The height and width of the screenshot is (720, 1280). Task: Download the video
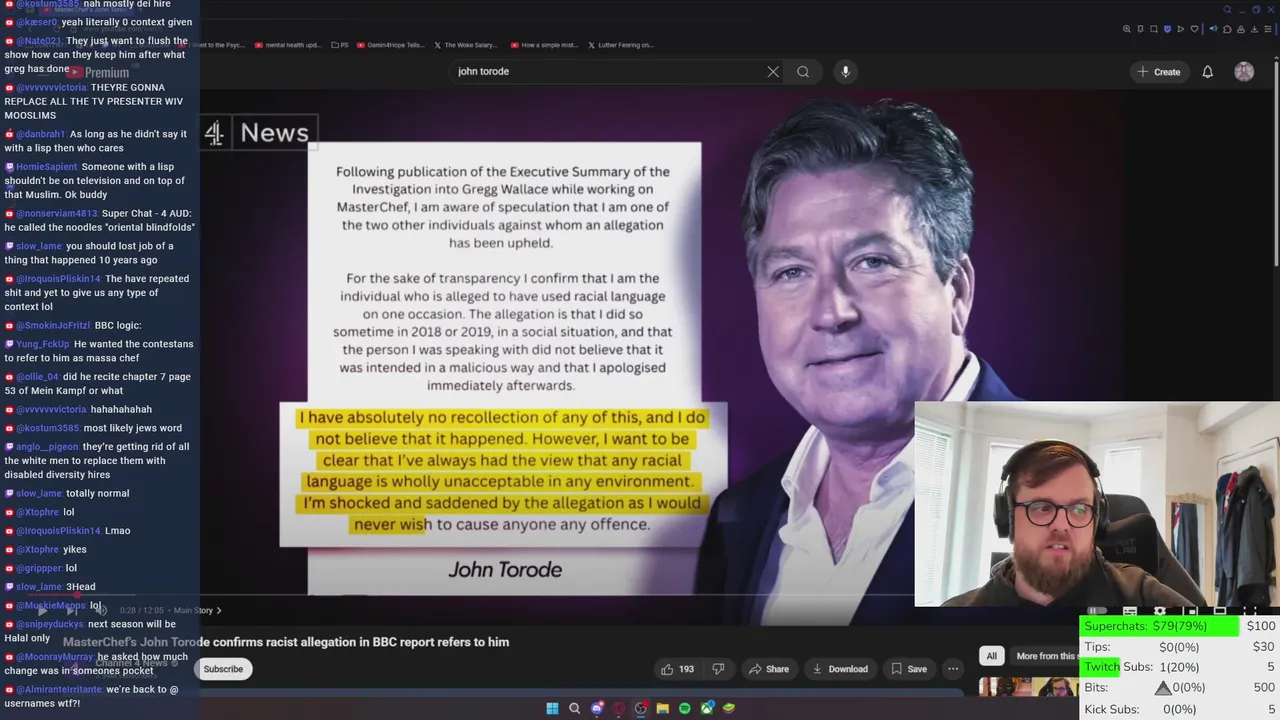point(840,669)
